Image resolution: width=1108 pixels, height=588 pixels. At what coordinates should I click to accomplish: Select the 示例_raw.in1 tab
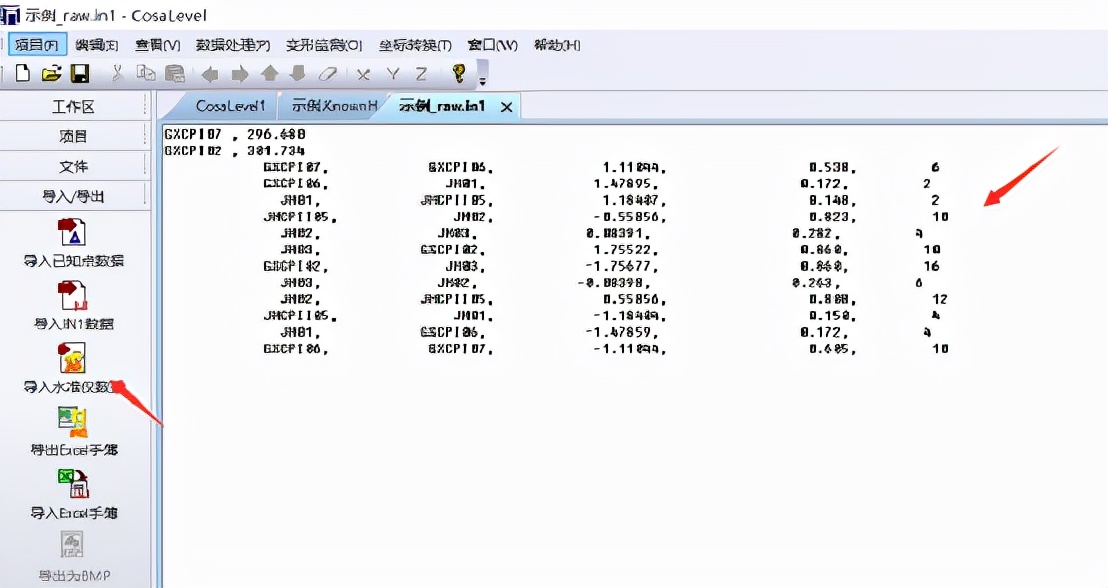click(x=442, y=106)
